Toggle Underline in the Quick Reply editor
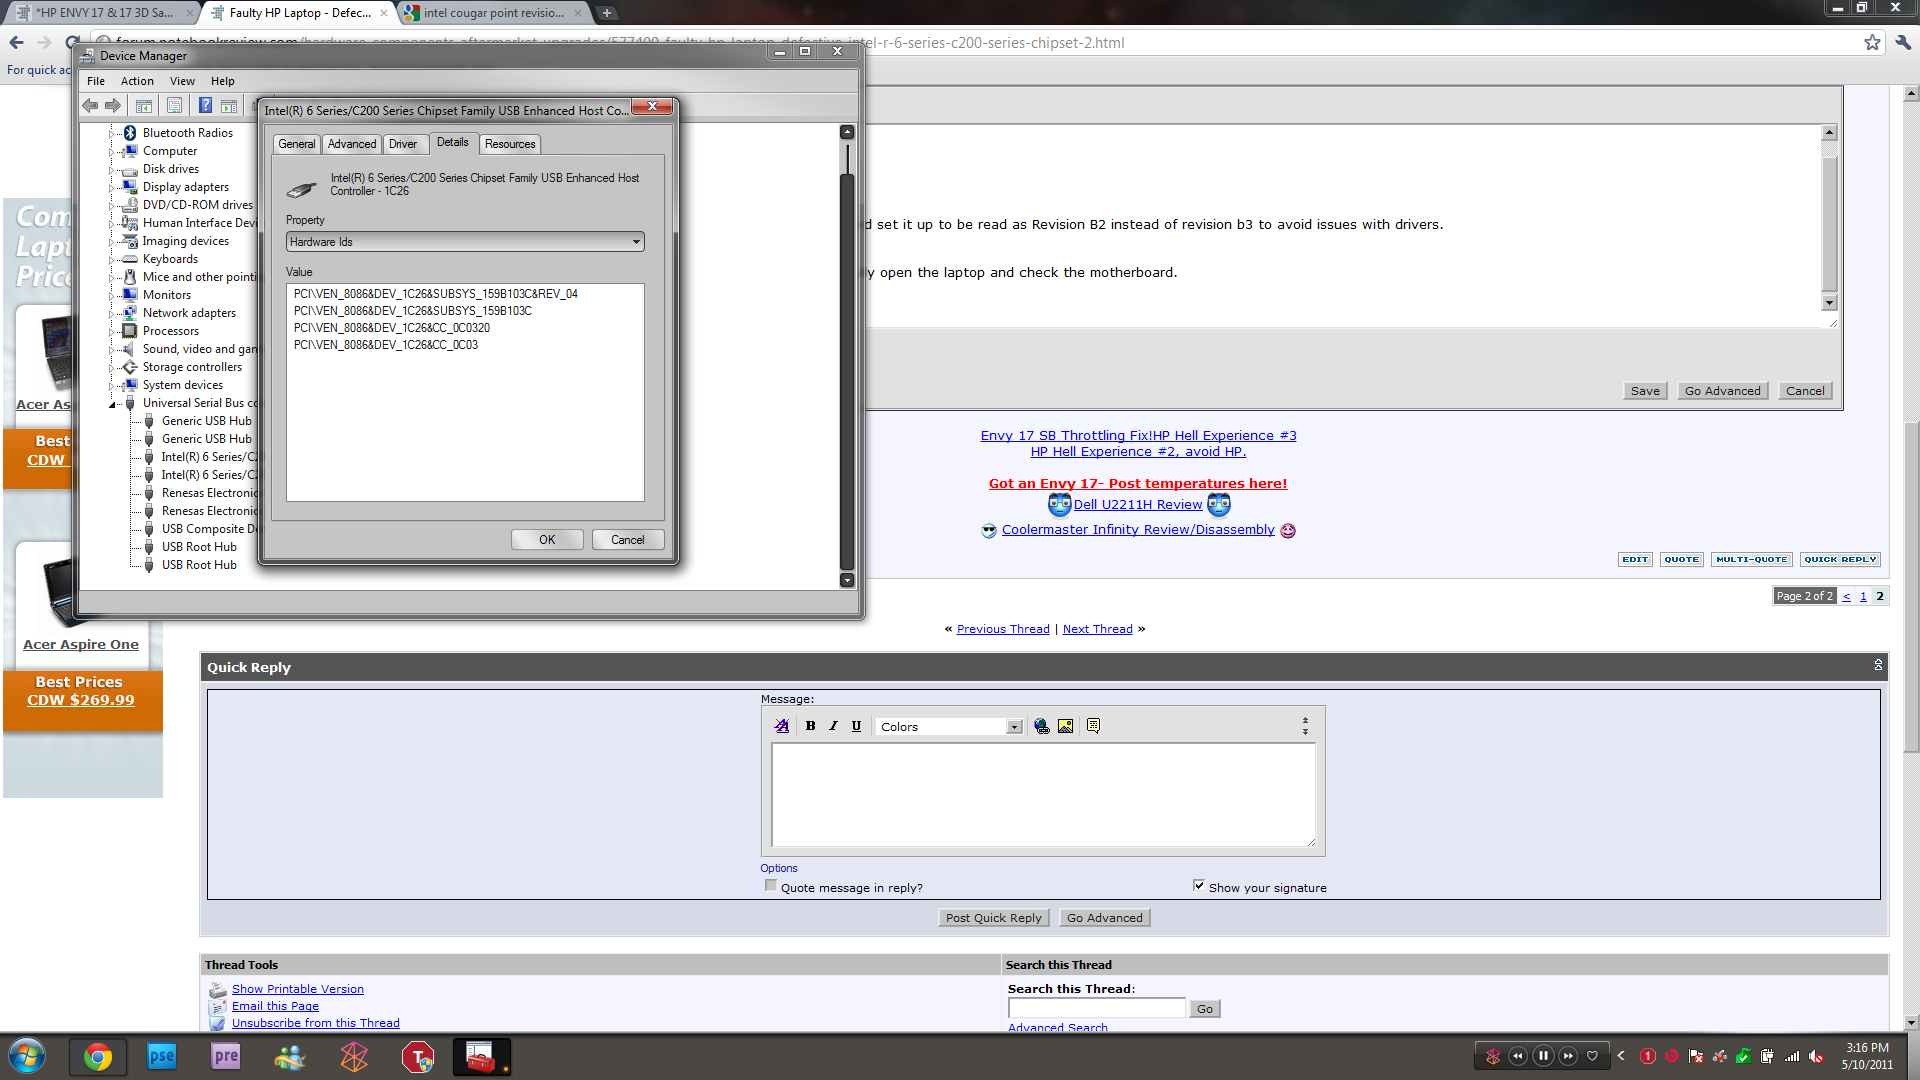Image resolution: width=1920 pixels, height=1080 pixels. point(856,726)
